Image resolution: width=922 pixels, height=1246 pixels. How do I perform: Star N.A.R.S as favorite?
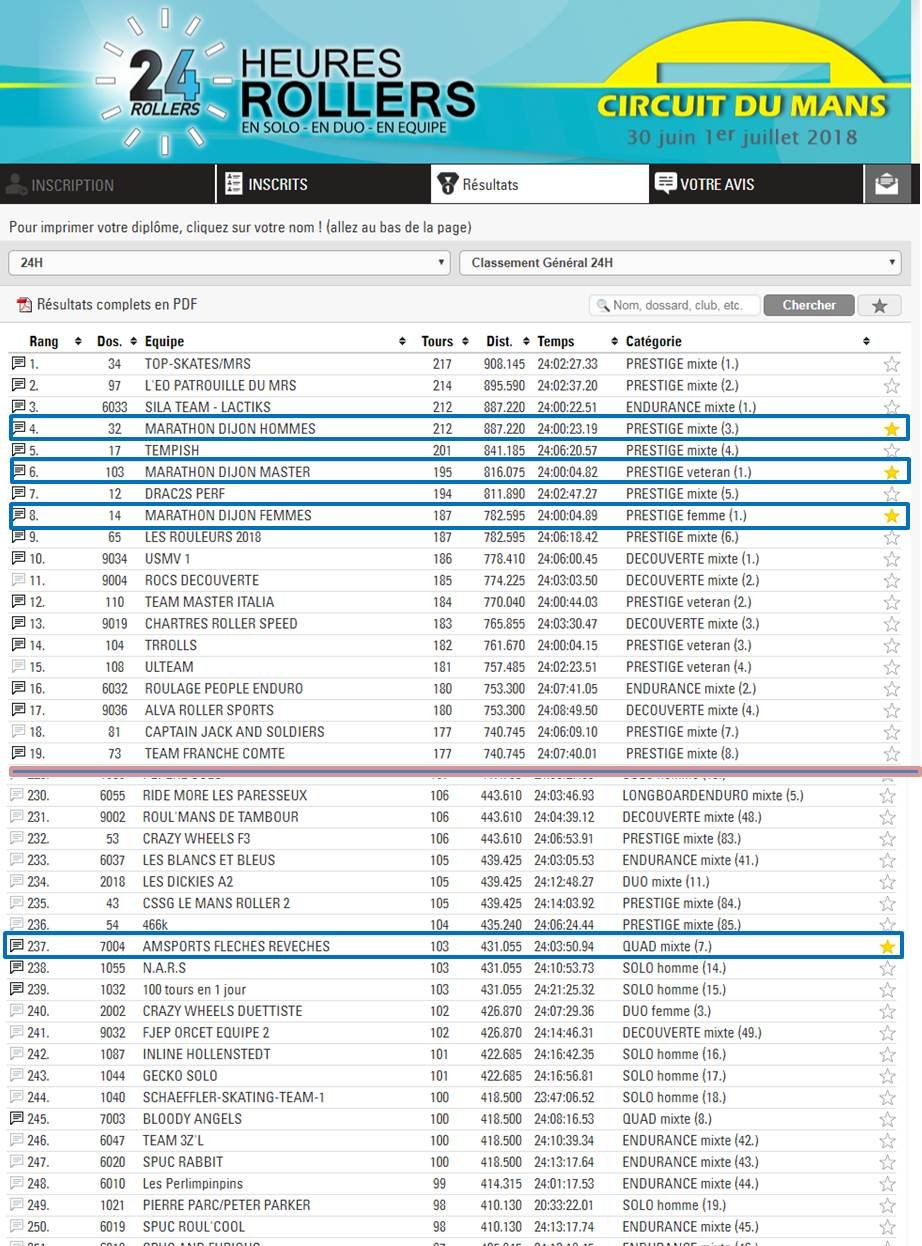(887, 968)
